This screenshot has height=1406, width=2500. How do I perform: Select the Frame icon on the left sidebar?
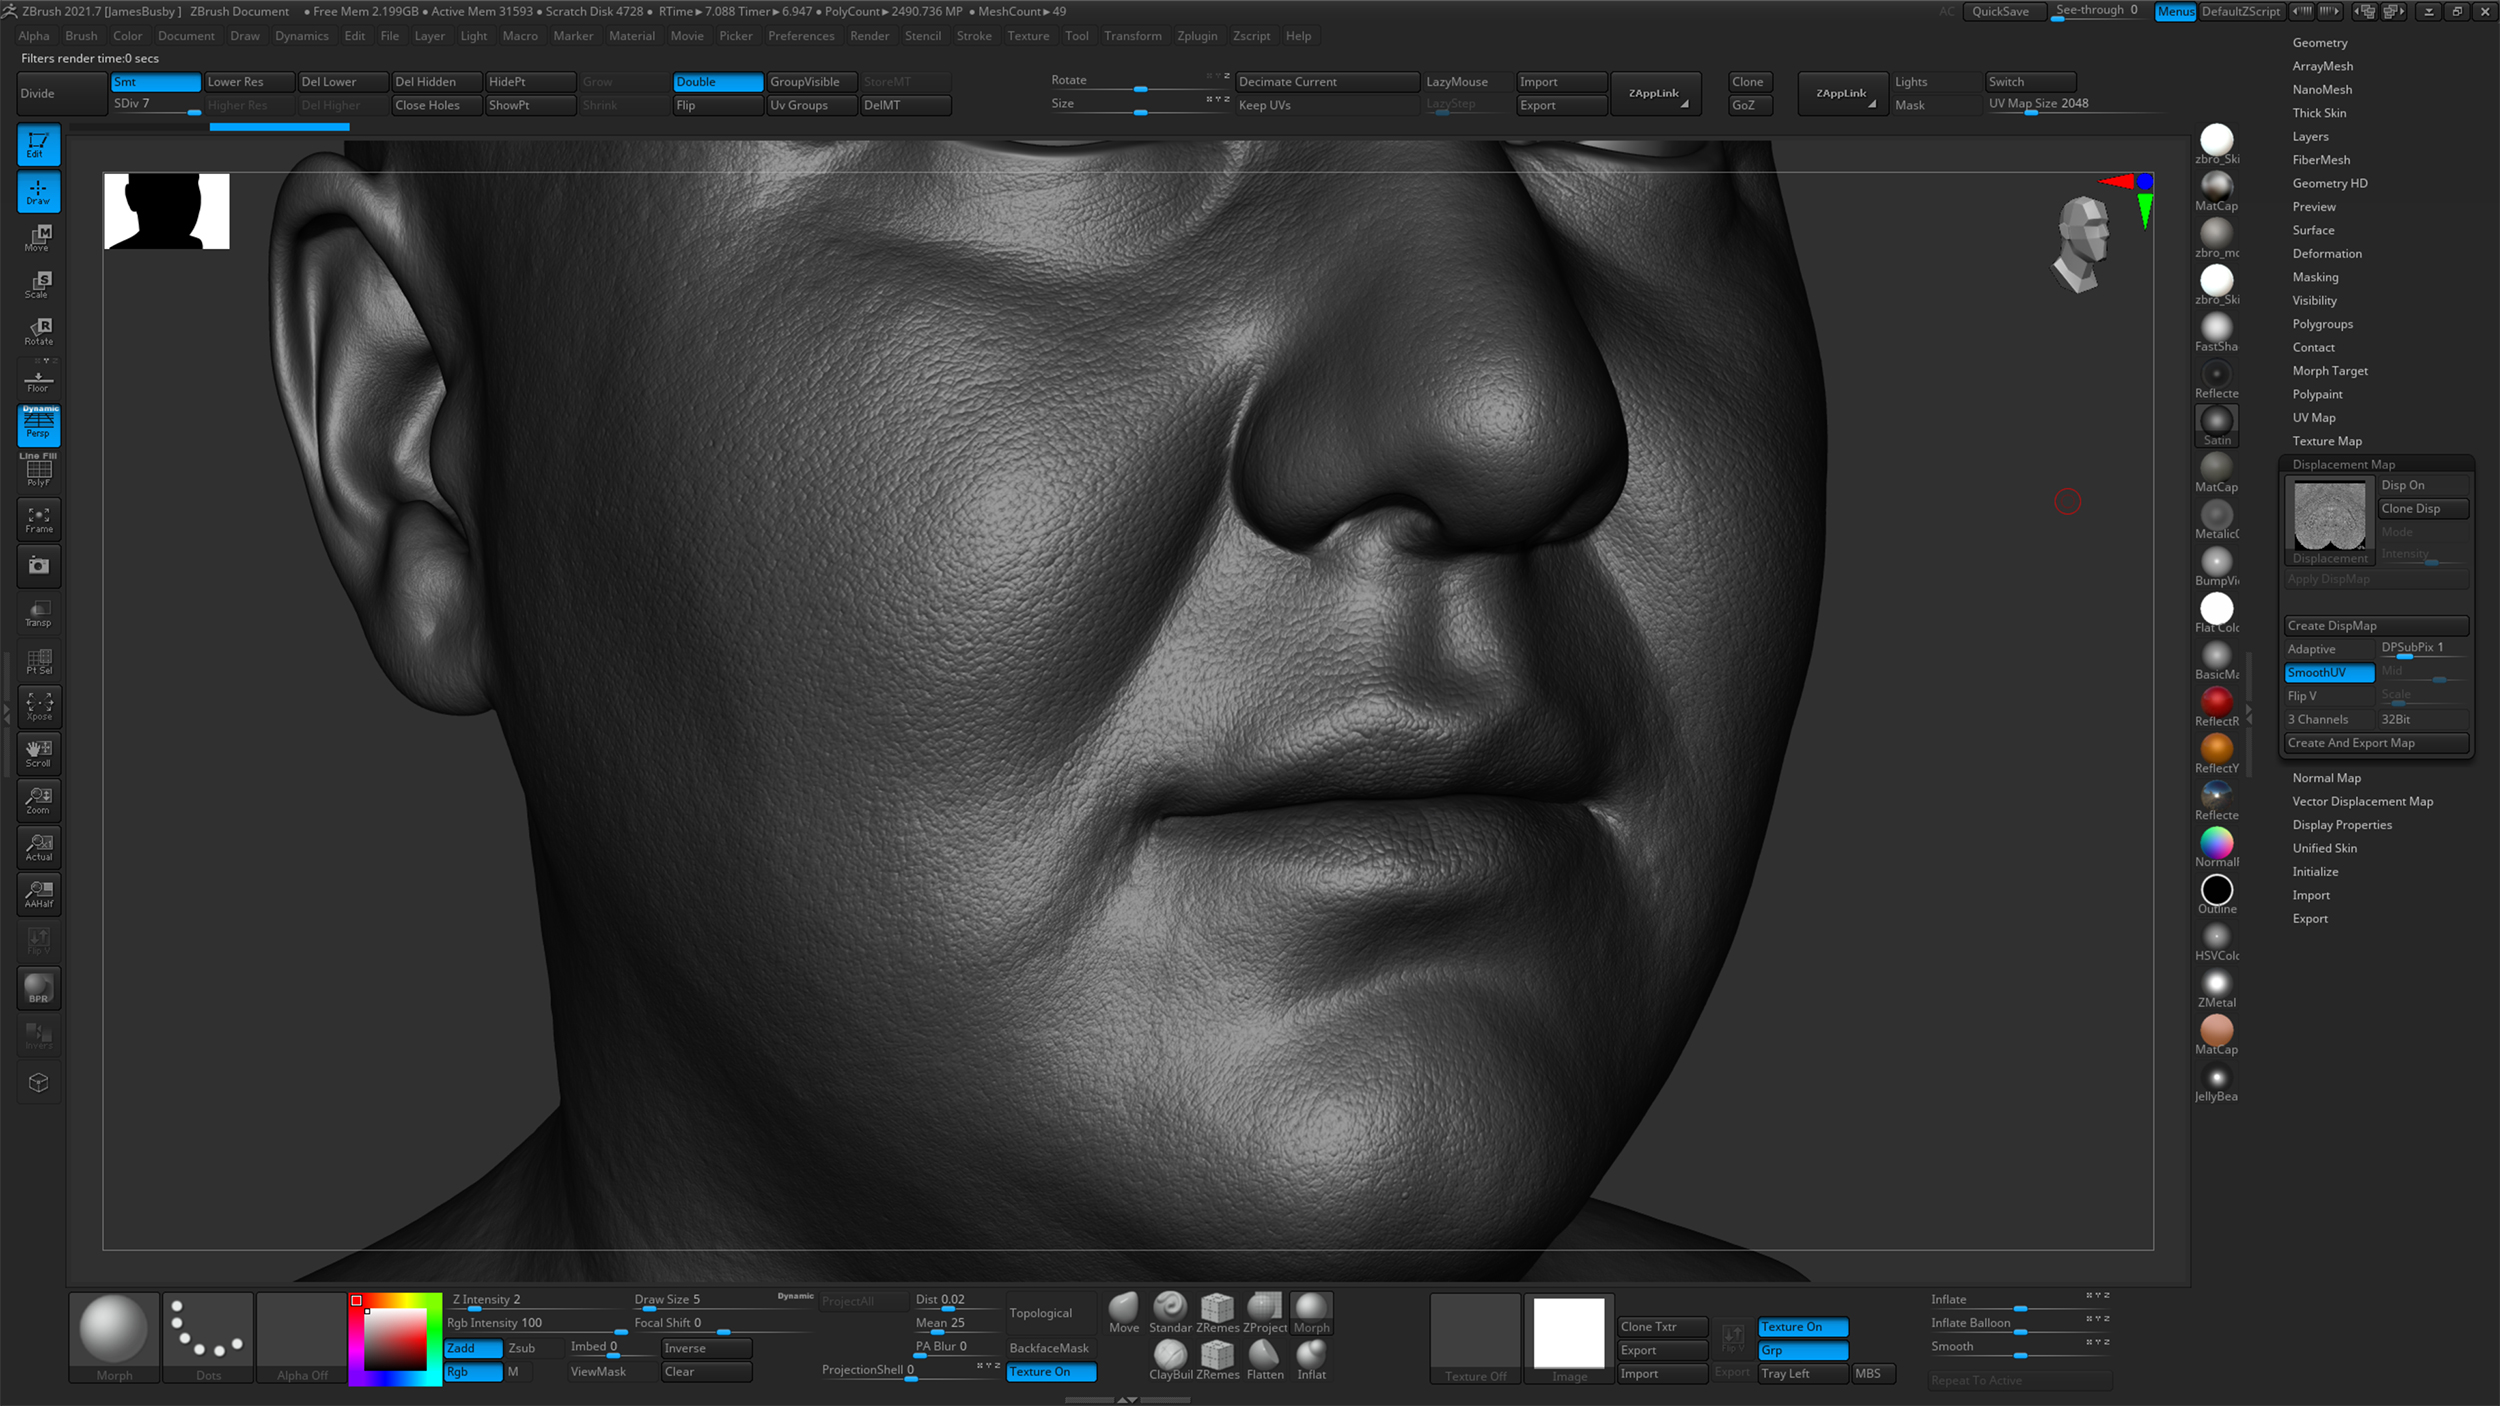(38, 519)
